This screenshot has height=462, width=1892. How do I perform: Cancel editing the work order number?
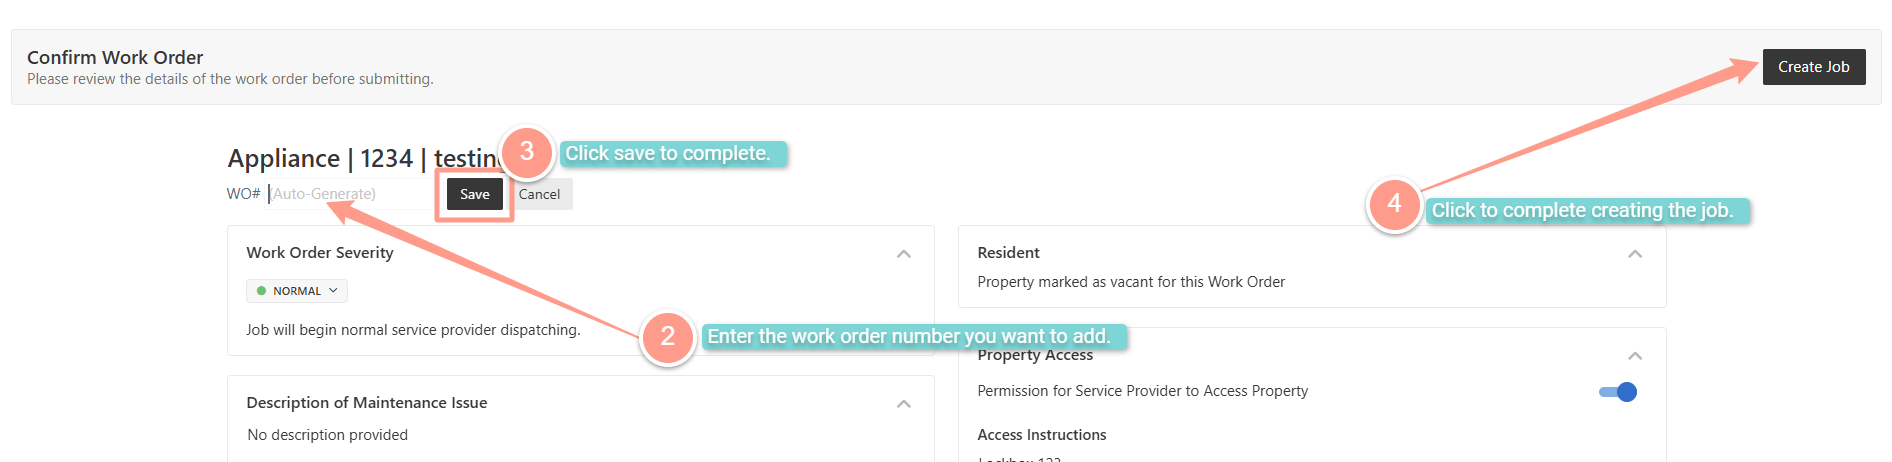coord(539,194)
